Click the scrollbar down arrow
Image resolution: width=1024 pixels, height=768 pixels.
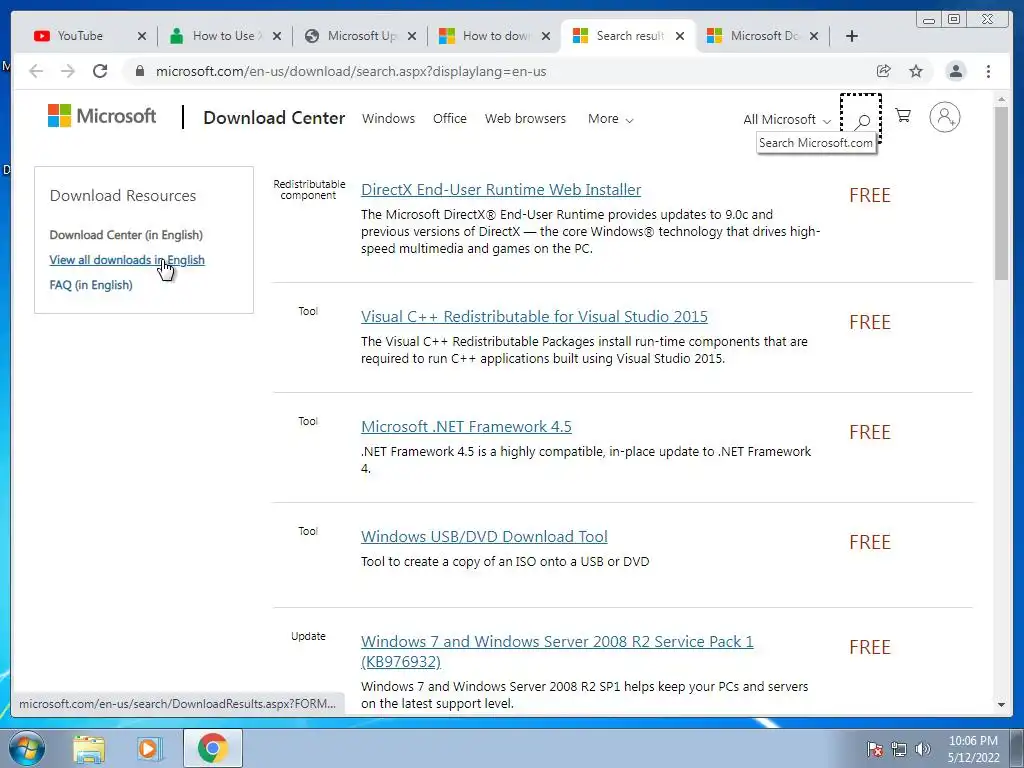[x=1001, y=705]
